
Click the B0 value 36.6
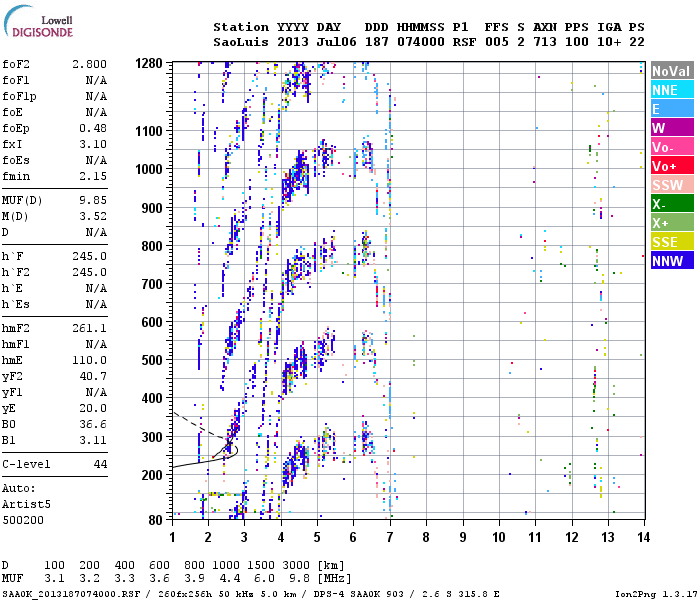coord(93,424)
